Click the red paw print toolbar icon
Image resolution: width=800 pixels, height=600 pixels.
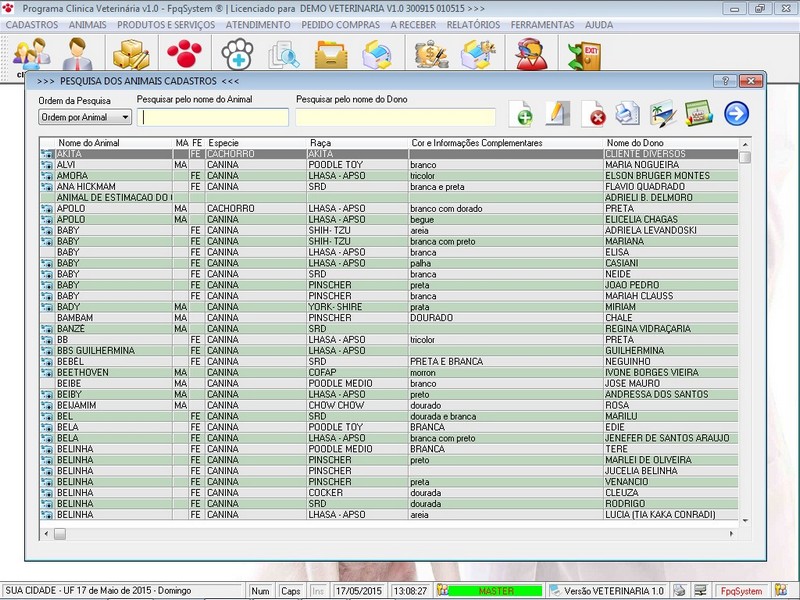[183, 54]
